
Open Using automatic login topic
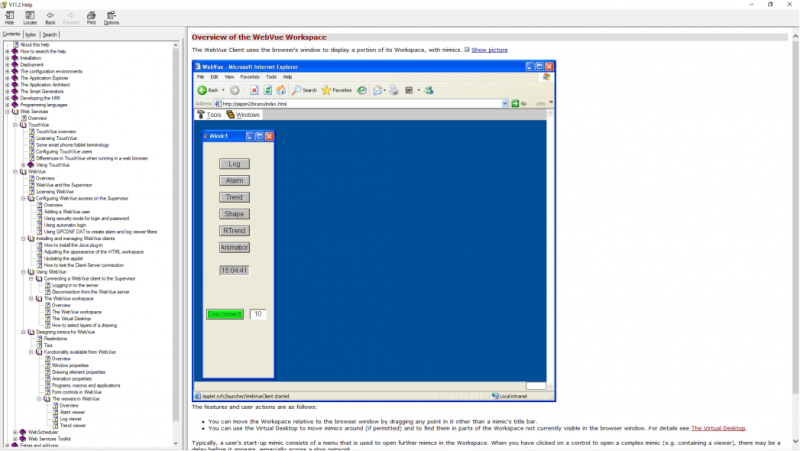pos(65,225)
